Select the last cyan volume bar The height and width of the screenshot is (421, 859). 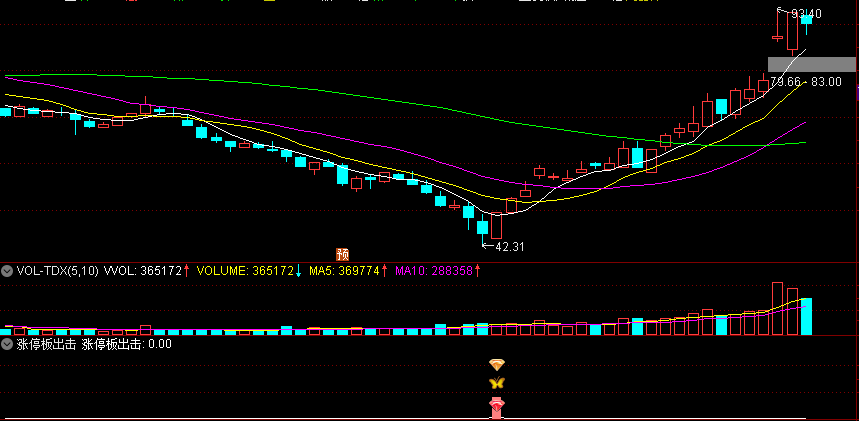tap(806, 316)
